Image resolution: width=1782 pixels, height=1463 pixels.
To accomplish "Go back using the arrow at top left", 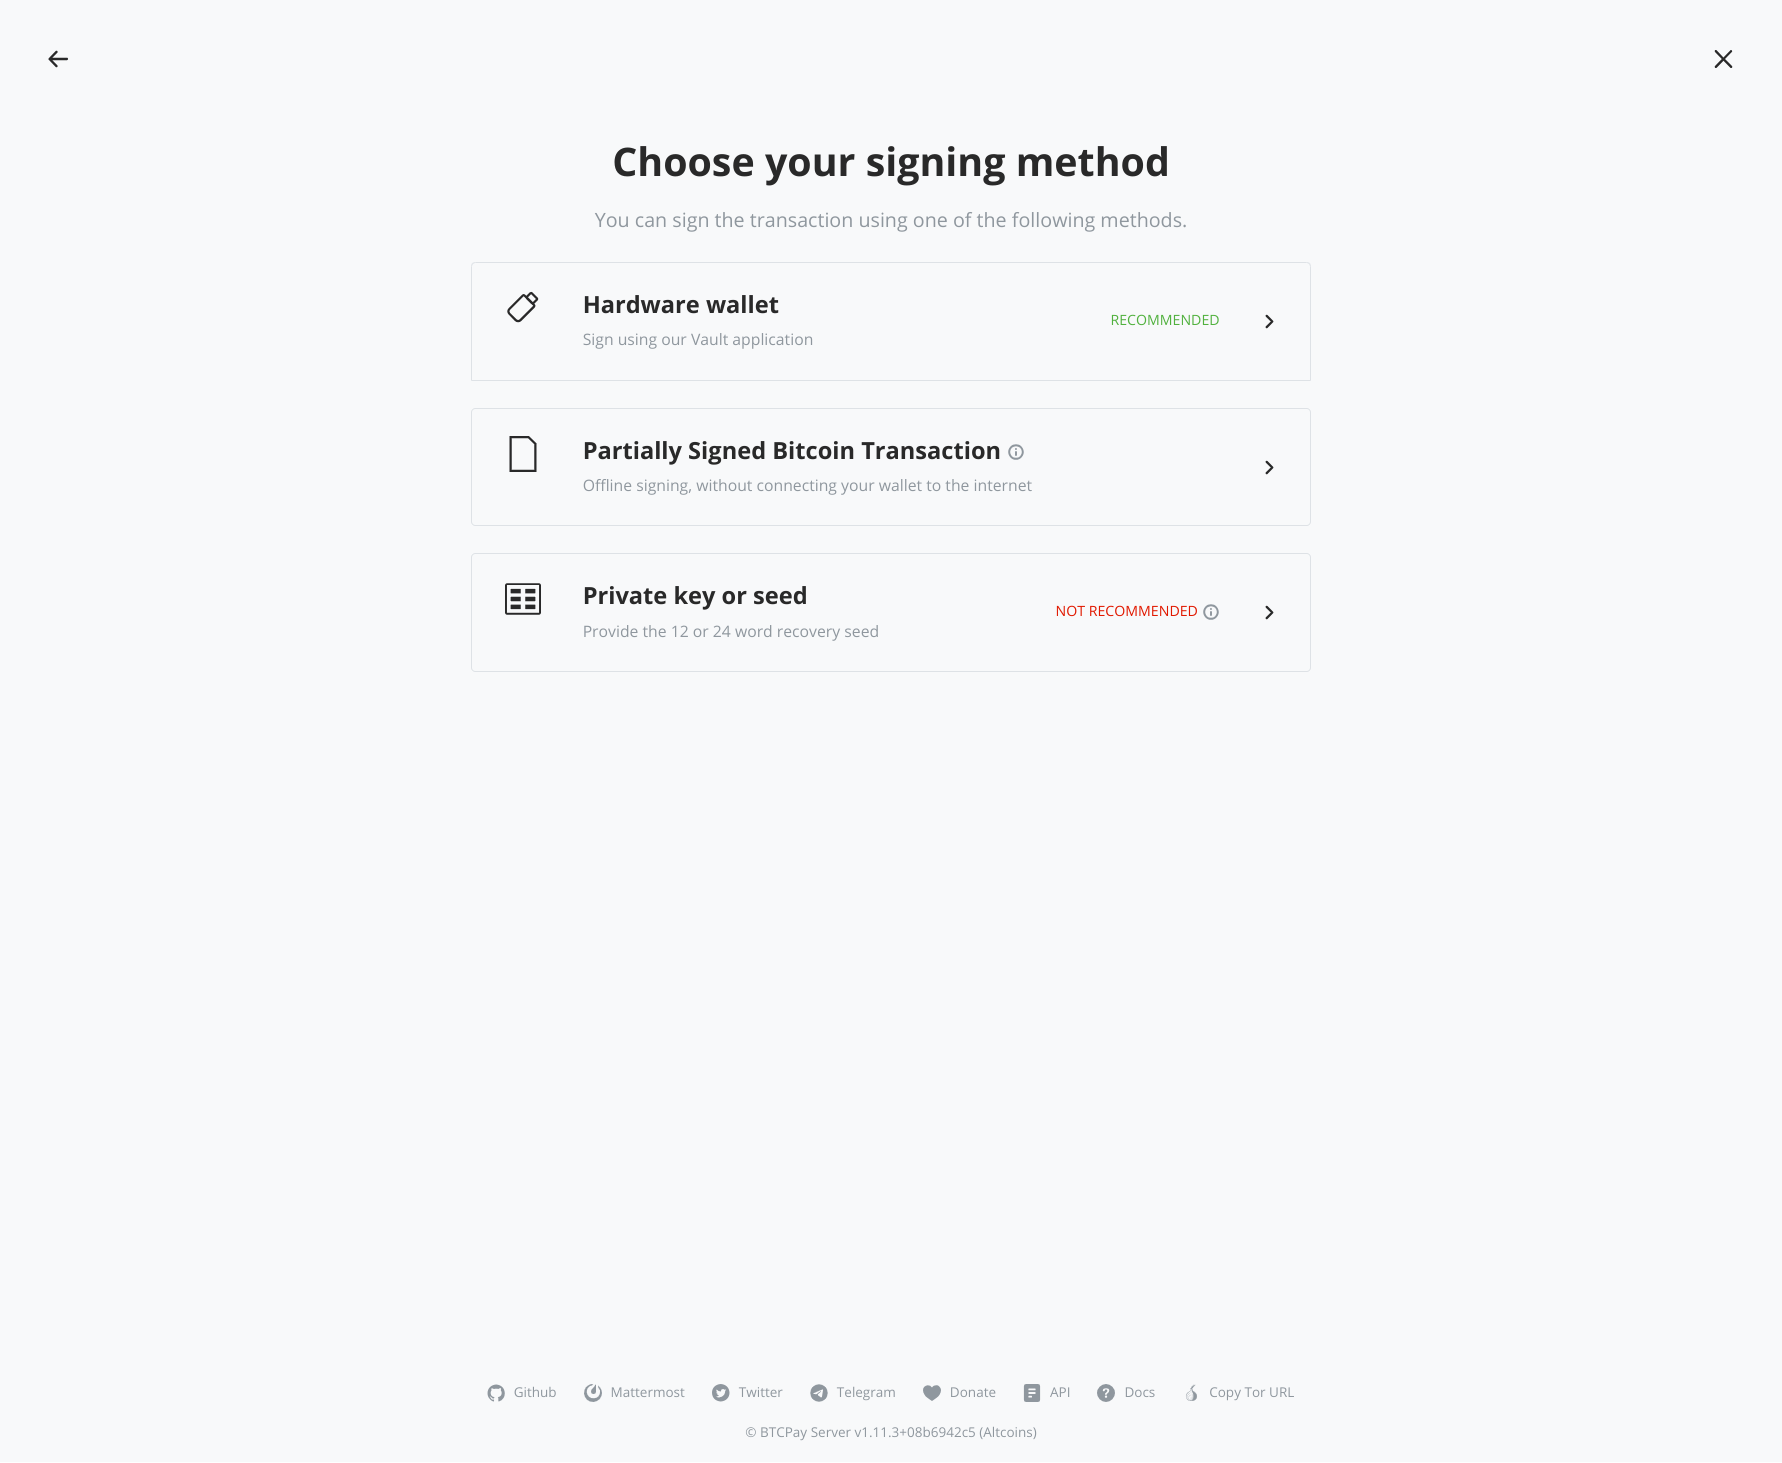I will tap(57, 59).
